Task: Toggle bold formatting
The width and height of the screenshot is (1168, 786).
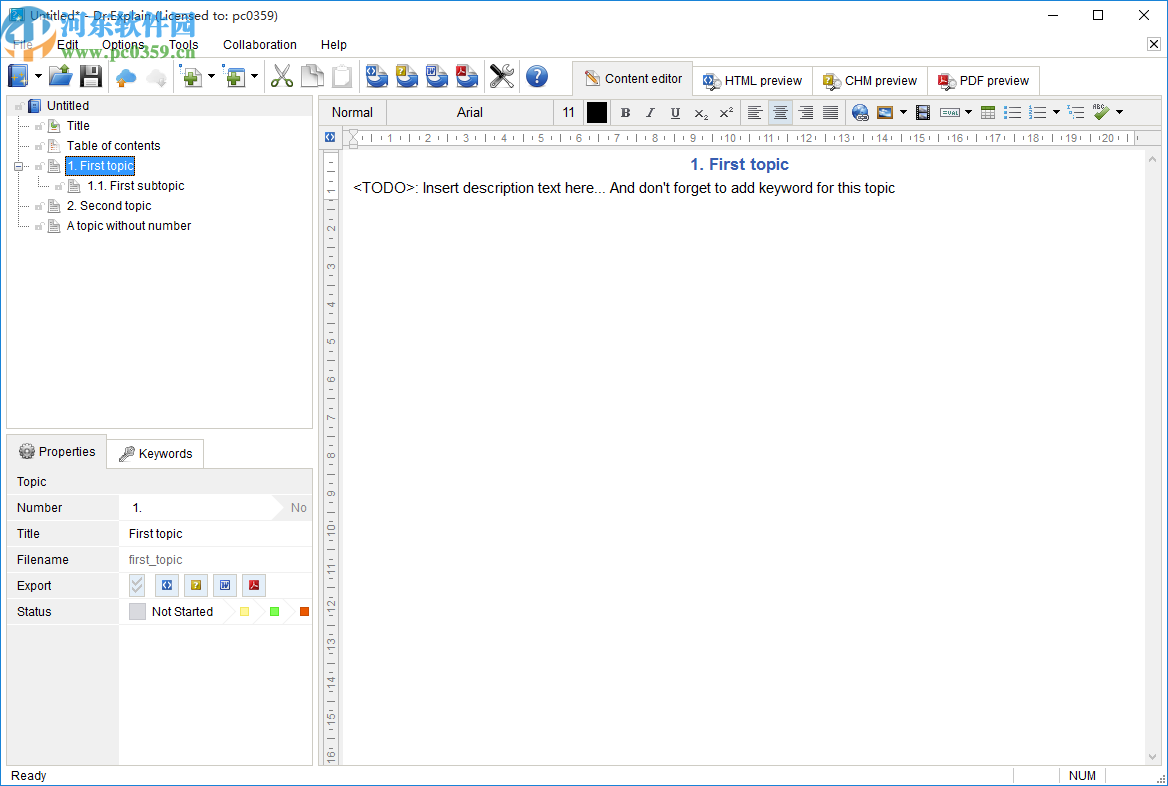Action: click(625, 113)
